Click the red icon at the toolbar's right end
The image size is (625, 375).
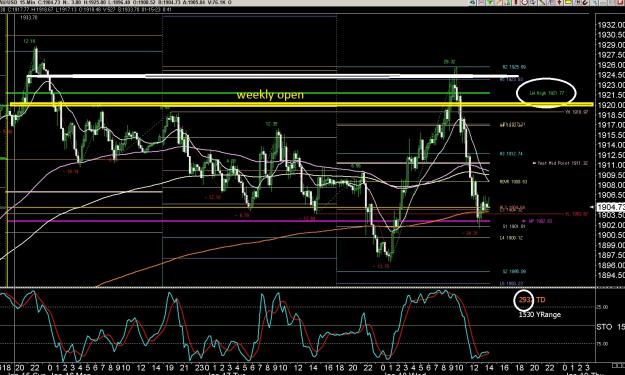click(x=620, y=2)
